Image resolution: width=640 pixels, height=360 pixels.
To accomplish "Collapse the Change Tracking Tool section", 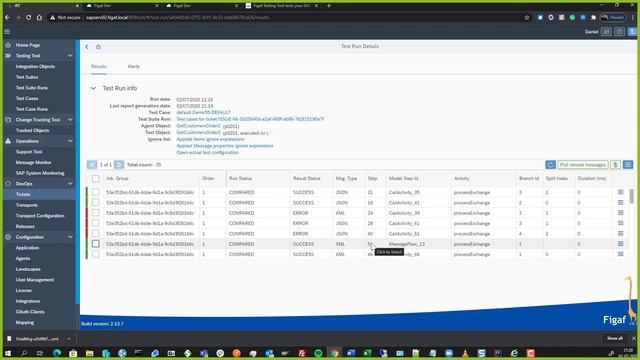I will (70, 120).
